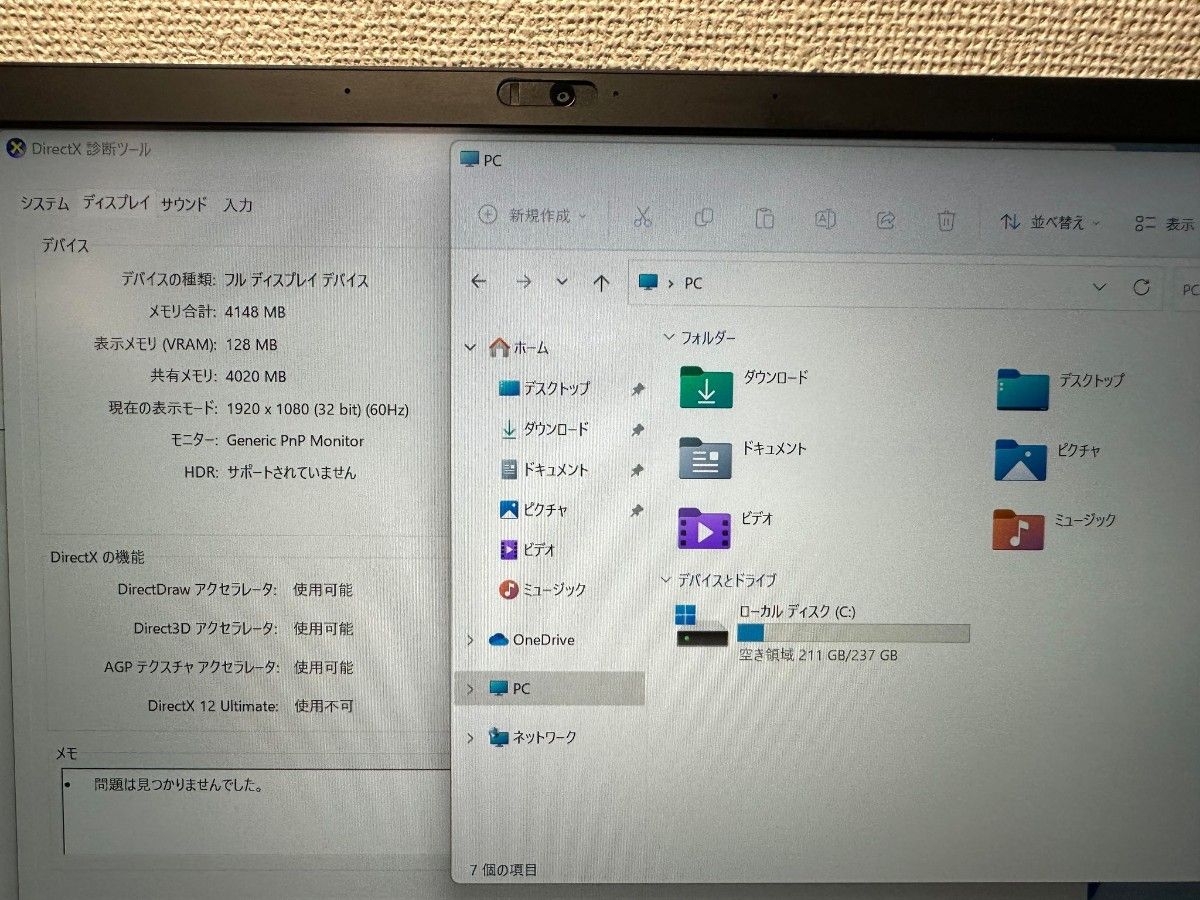Open the ダウンロード folder in main pane
Image resolution: width=1200 pixels, height=900 pixels.
(744, 386)
